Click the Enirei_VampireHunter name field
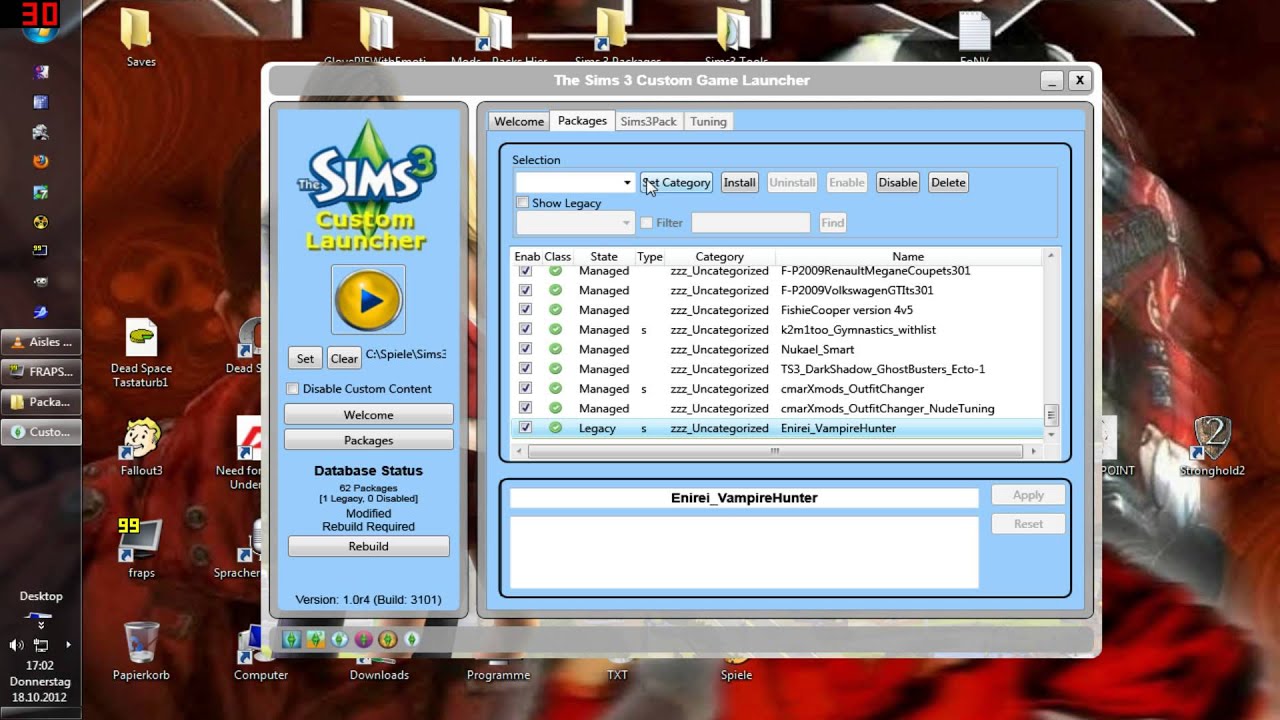Image resolution: width=1280 pixels, height=720 pixels. 744,498
